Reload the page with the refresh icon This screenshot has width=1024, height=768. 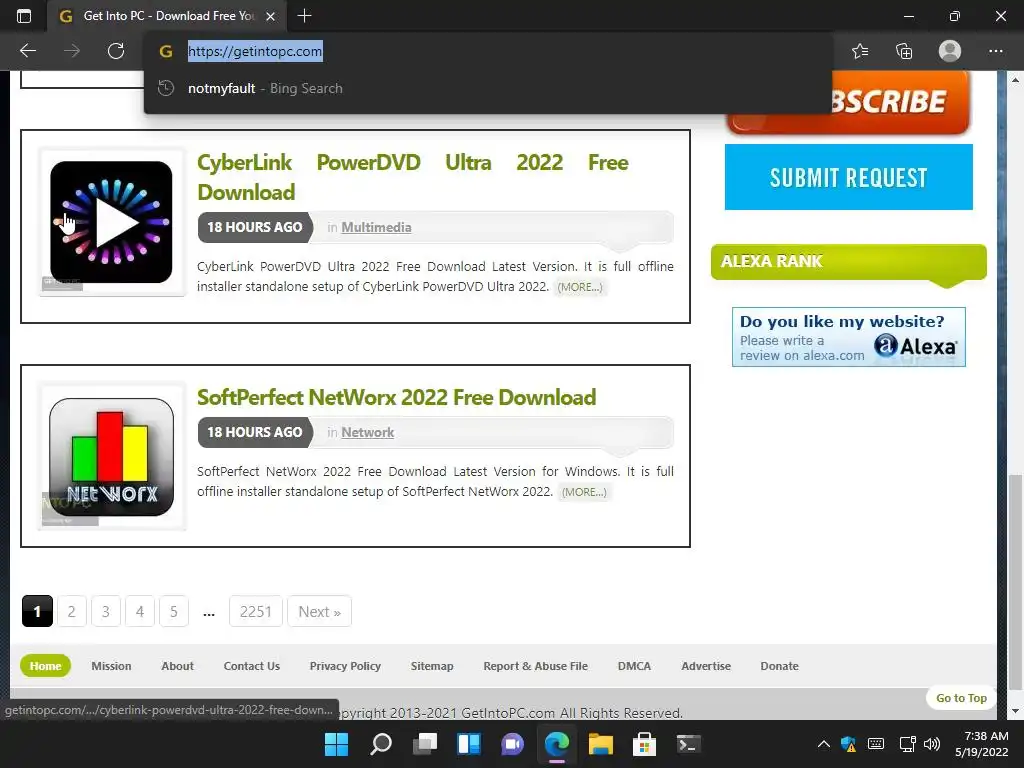[x=116, y=51]
